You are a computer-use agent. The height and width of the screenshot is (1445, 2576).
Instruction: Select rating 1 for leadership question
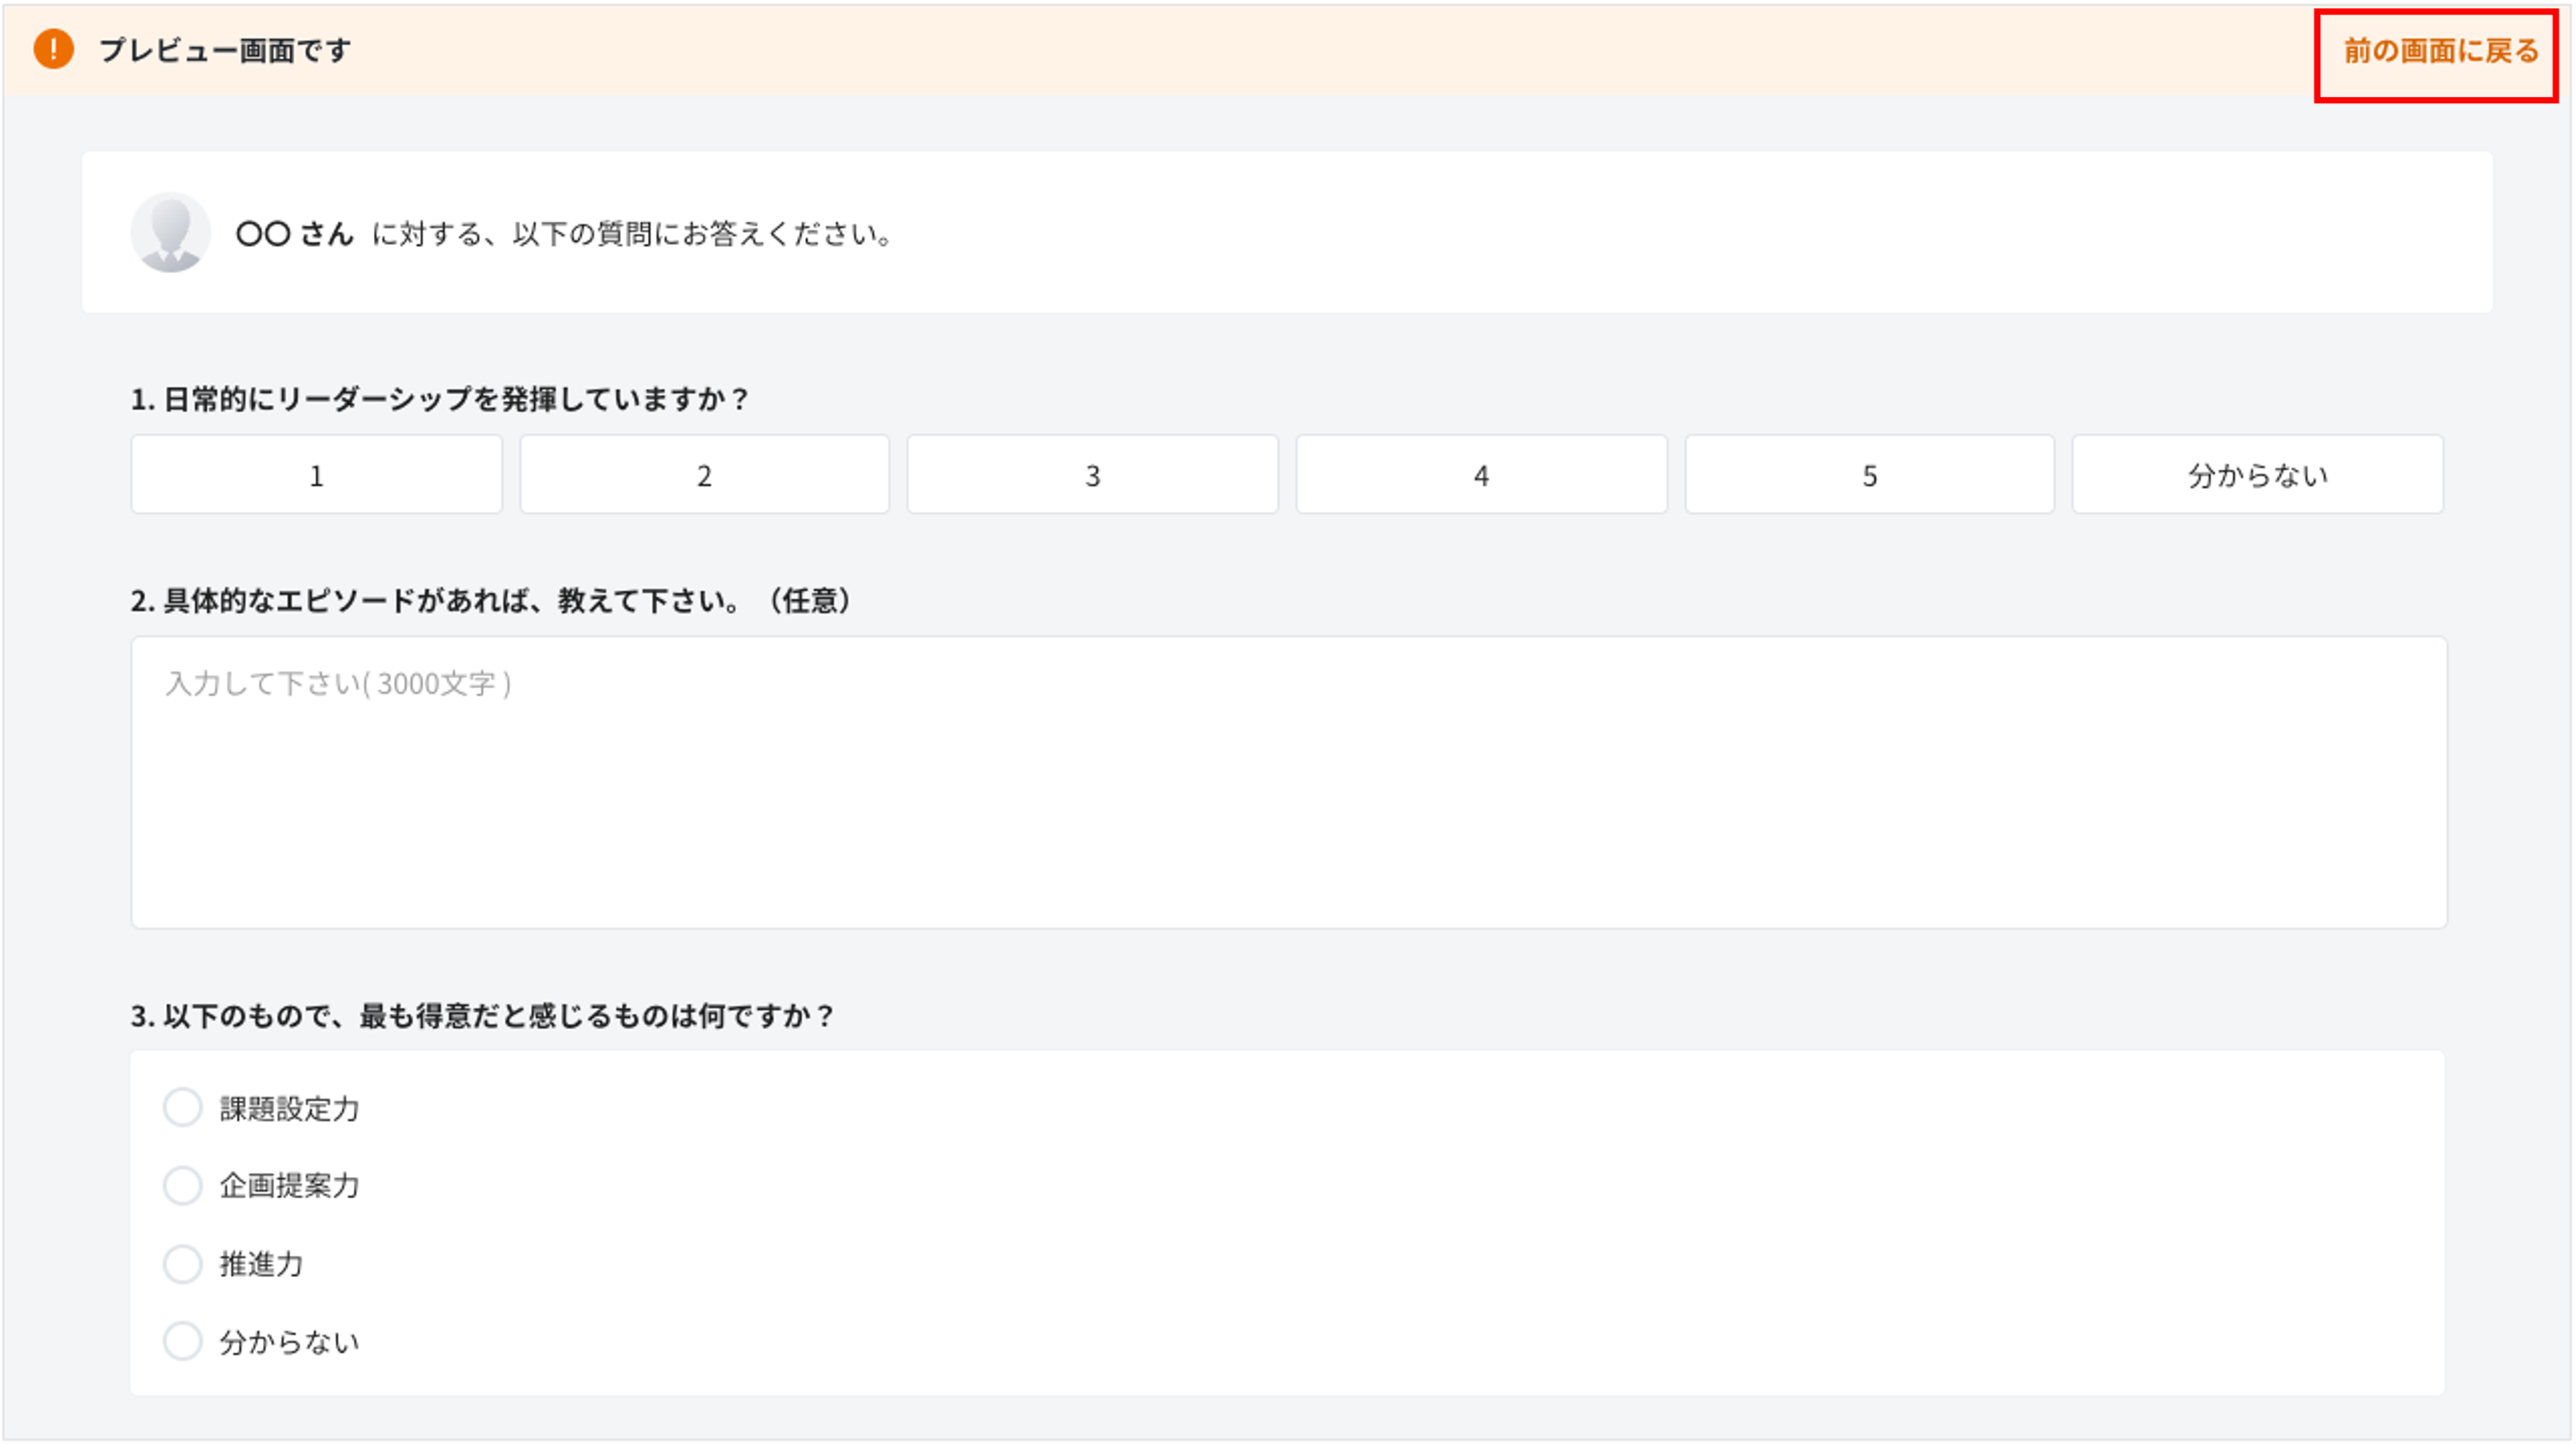316,475
